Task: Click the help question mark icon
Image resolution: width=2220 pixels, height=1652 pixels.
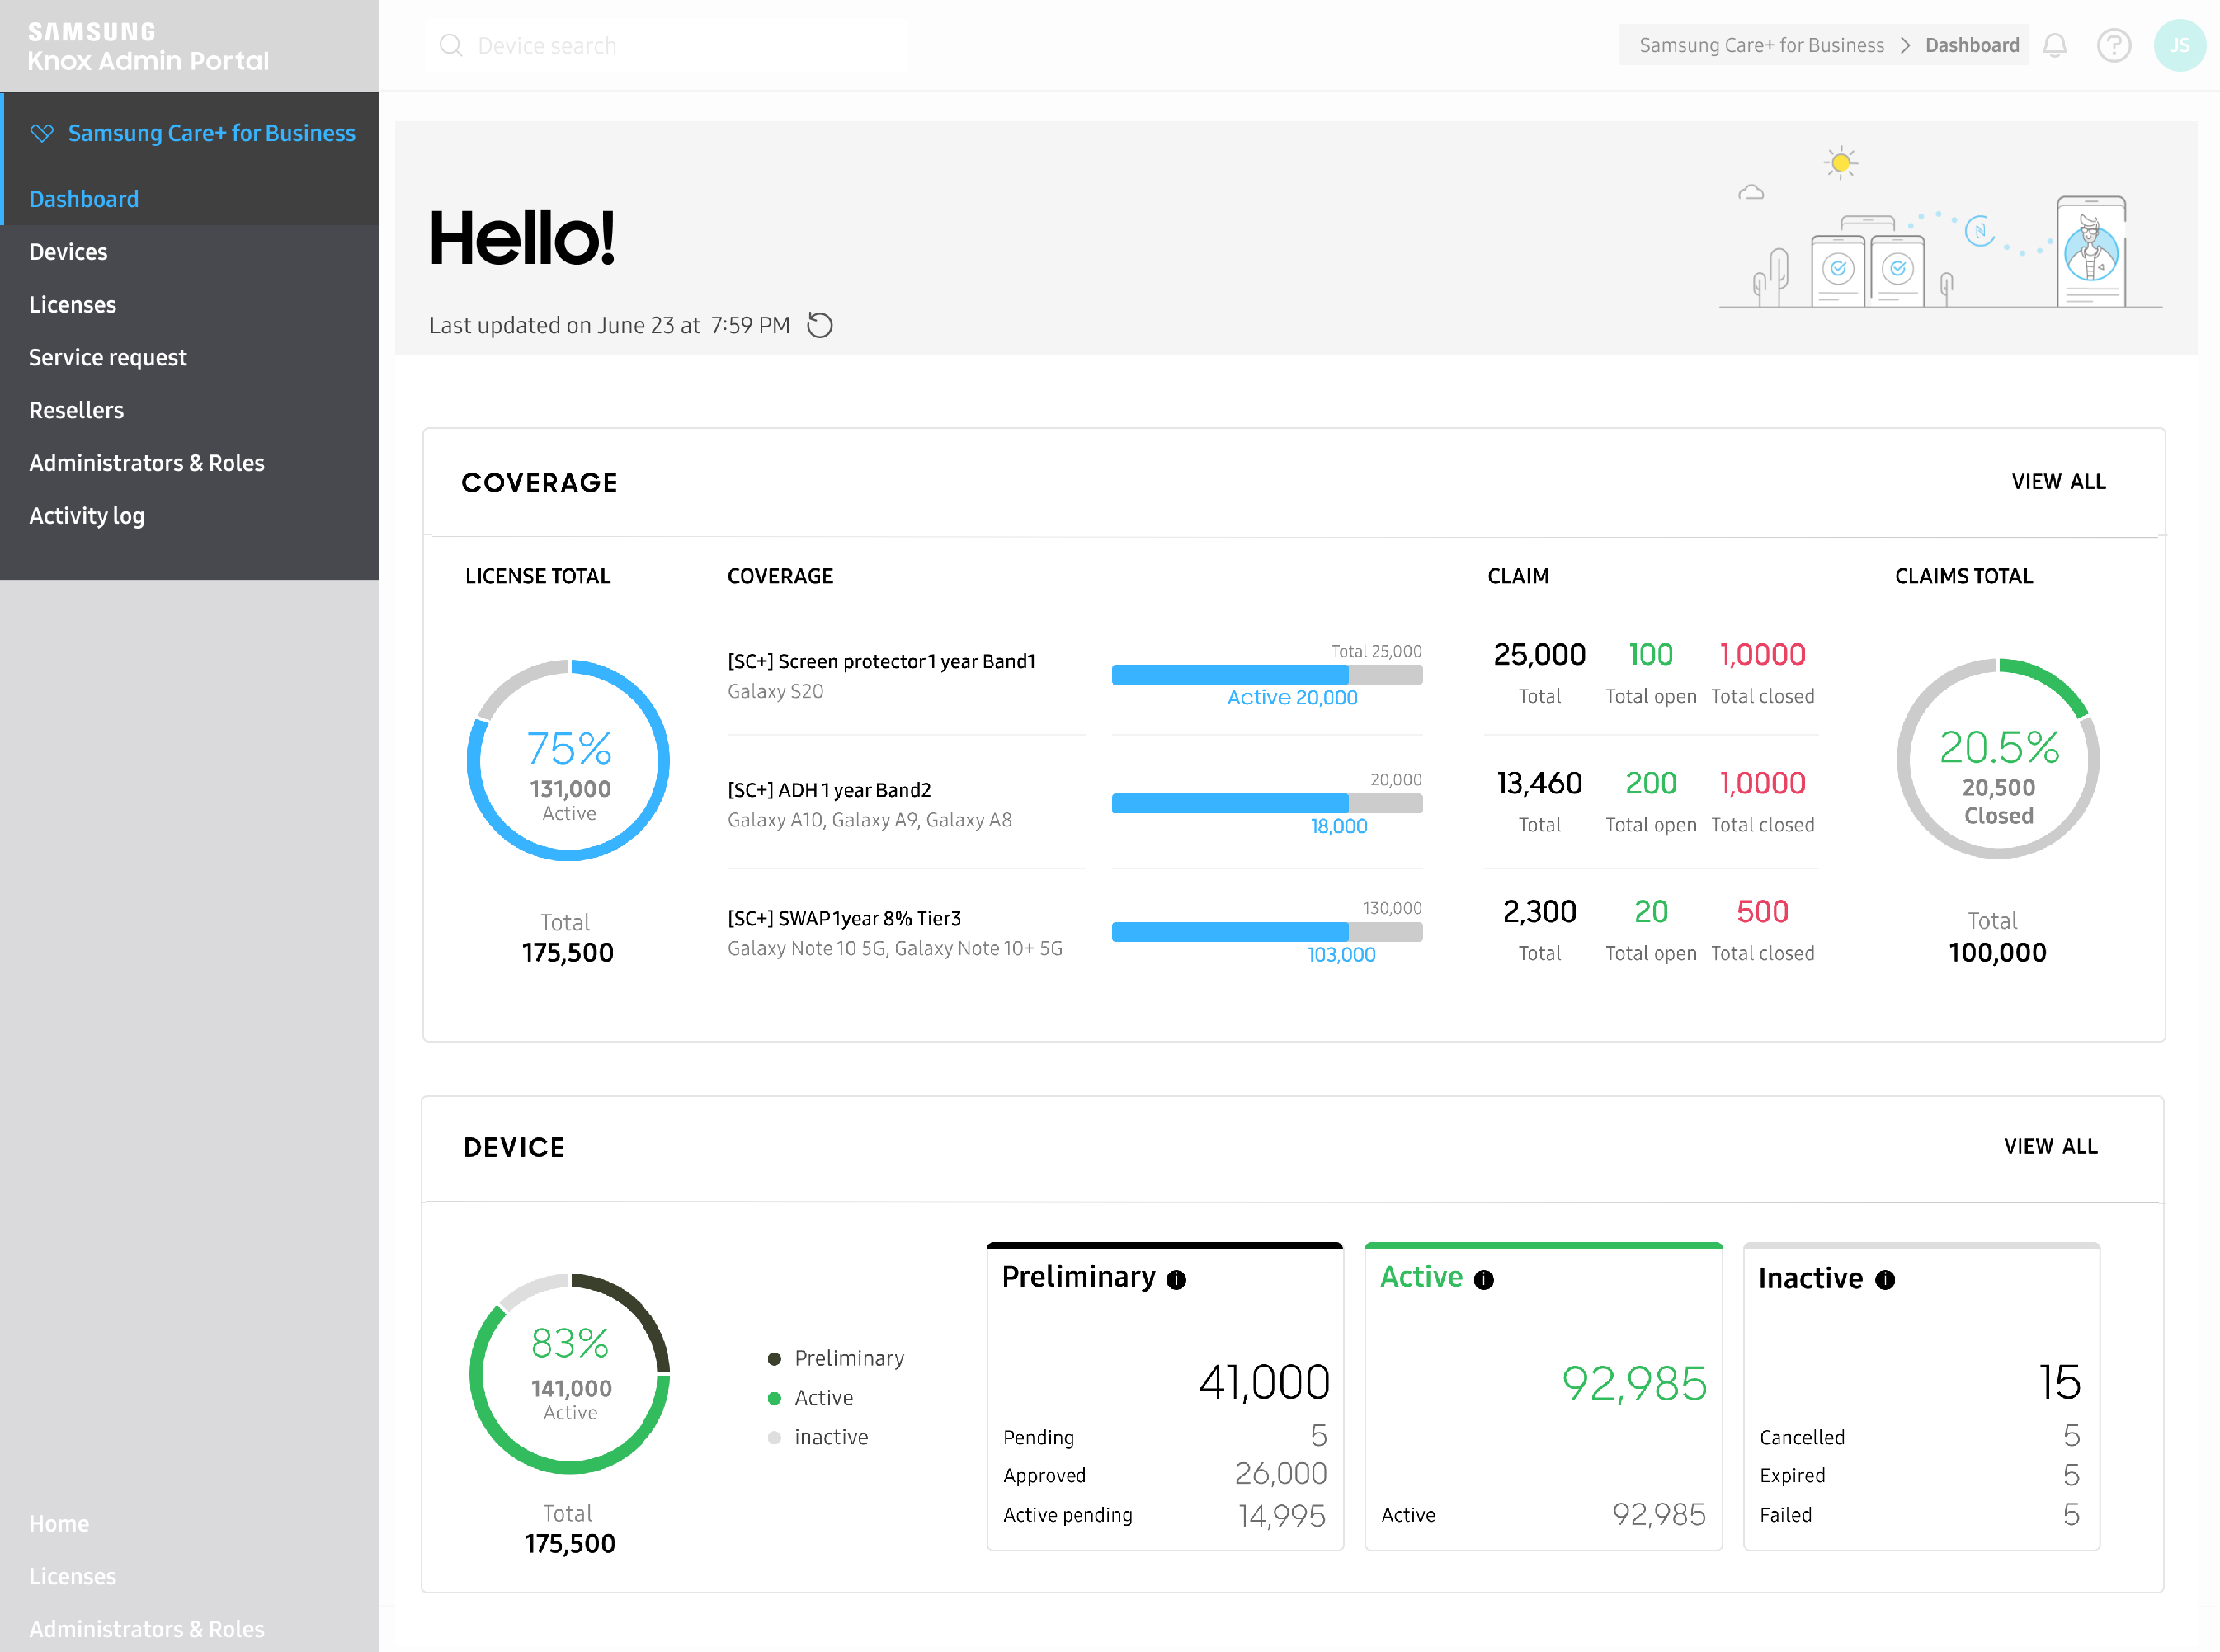Action: 2114,45
